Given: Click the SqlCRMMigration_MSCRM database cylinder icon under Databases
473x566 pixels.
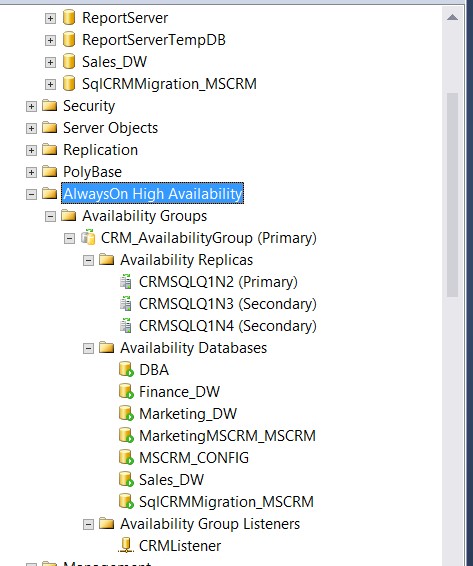Looking at the screenshot, I should tap(69, 83).
